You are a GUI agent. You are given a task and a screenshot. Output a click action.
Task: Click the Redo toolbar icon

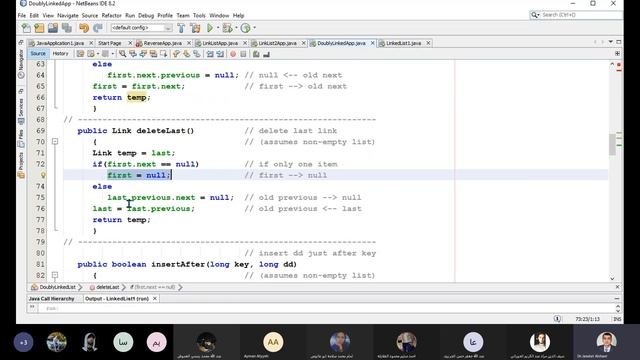tap(98, 28)
